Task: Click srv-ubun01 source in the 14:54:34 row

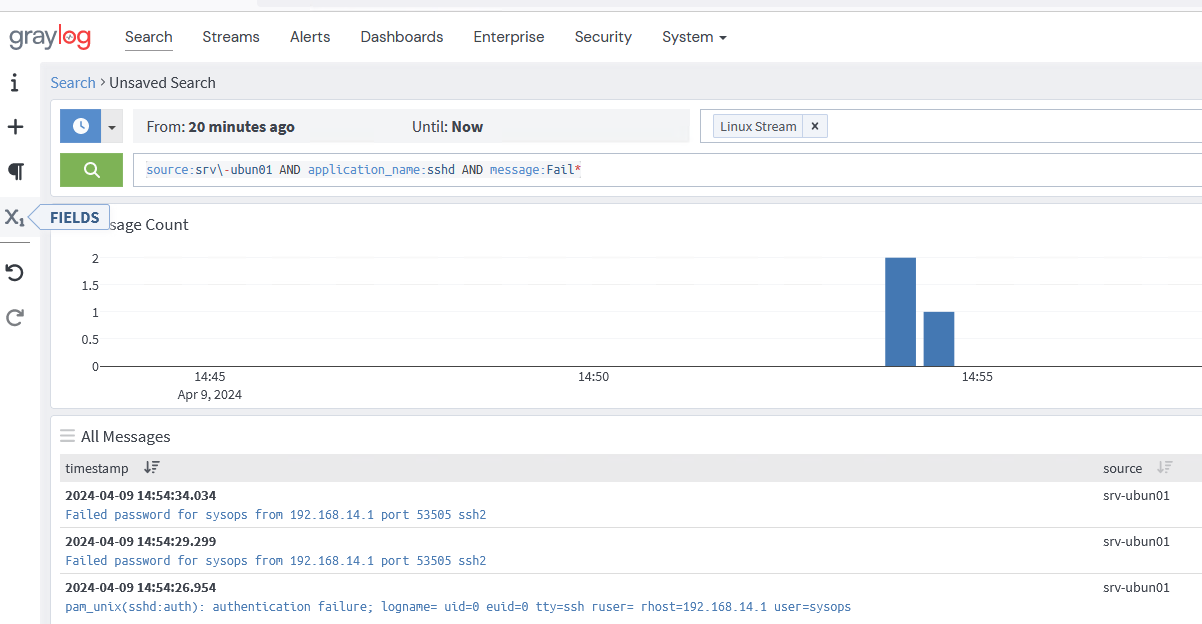Action: point(1136,495)
